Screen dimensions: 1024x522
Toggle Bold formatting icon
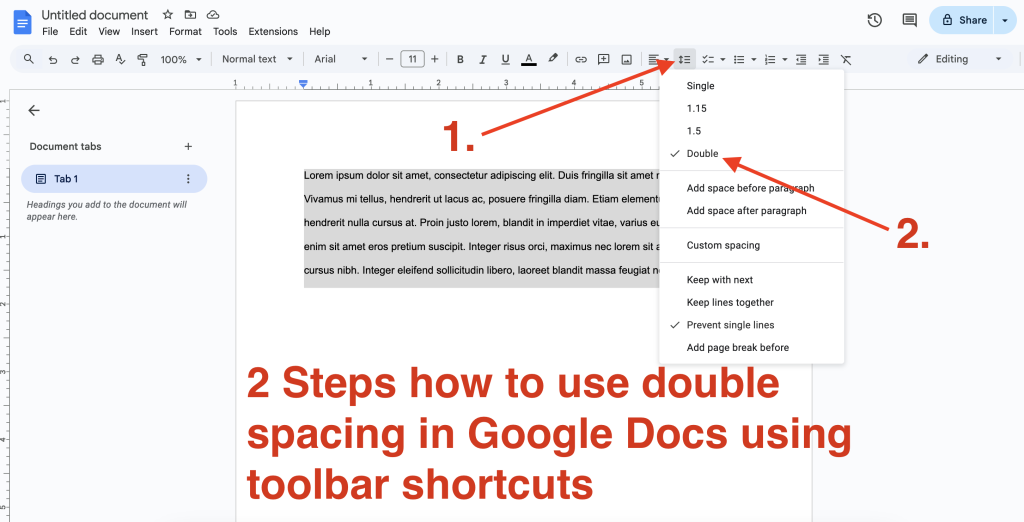coord(460,59)
